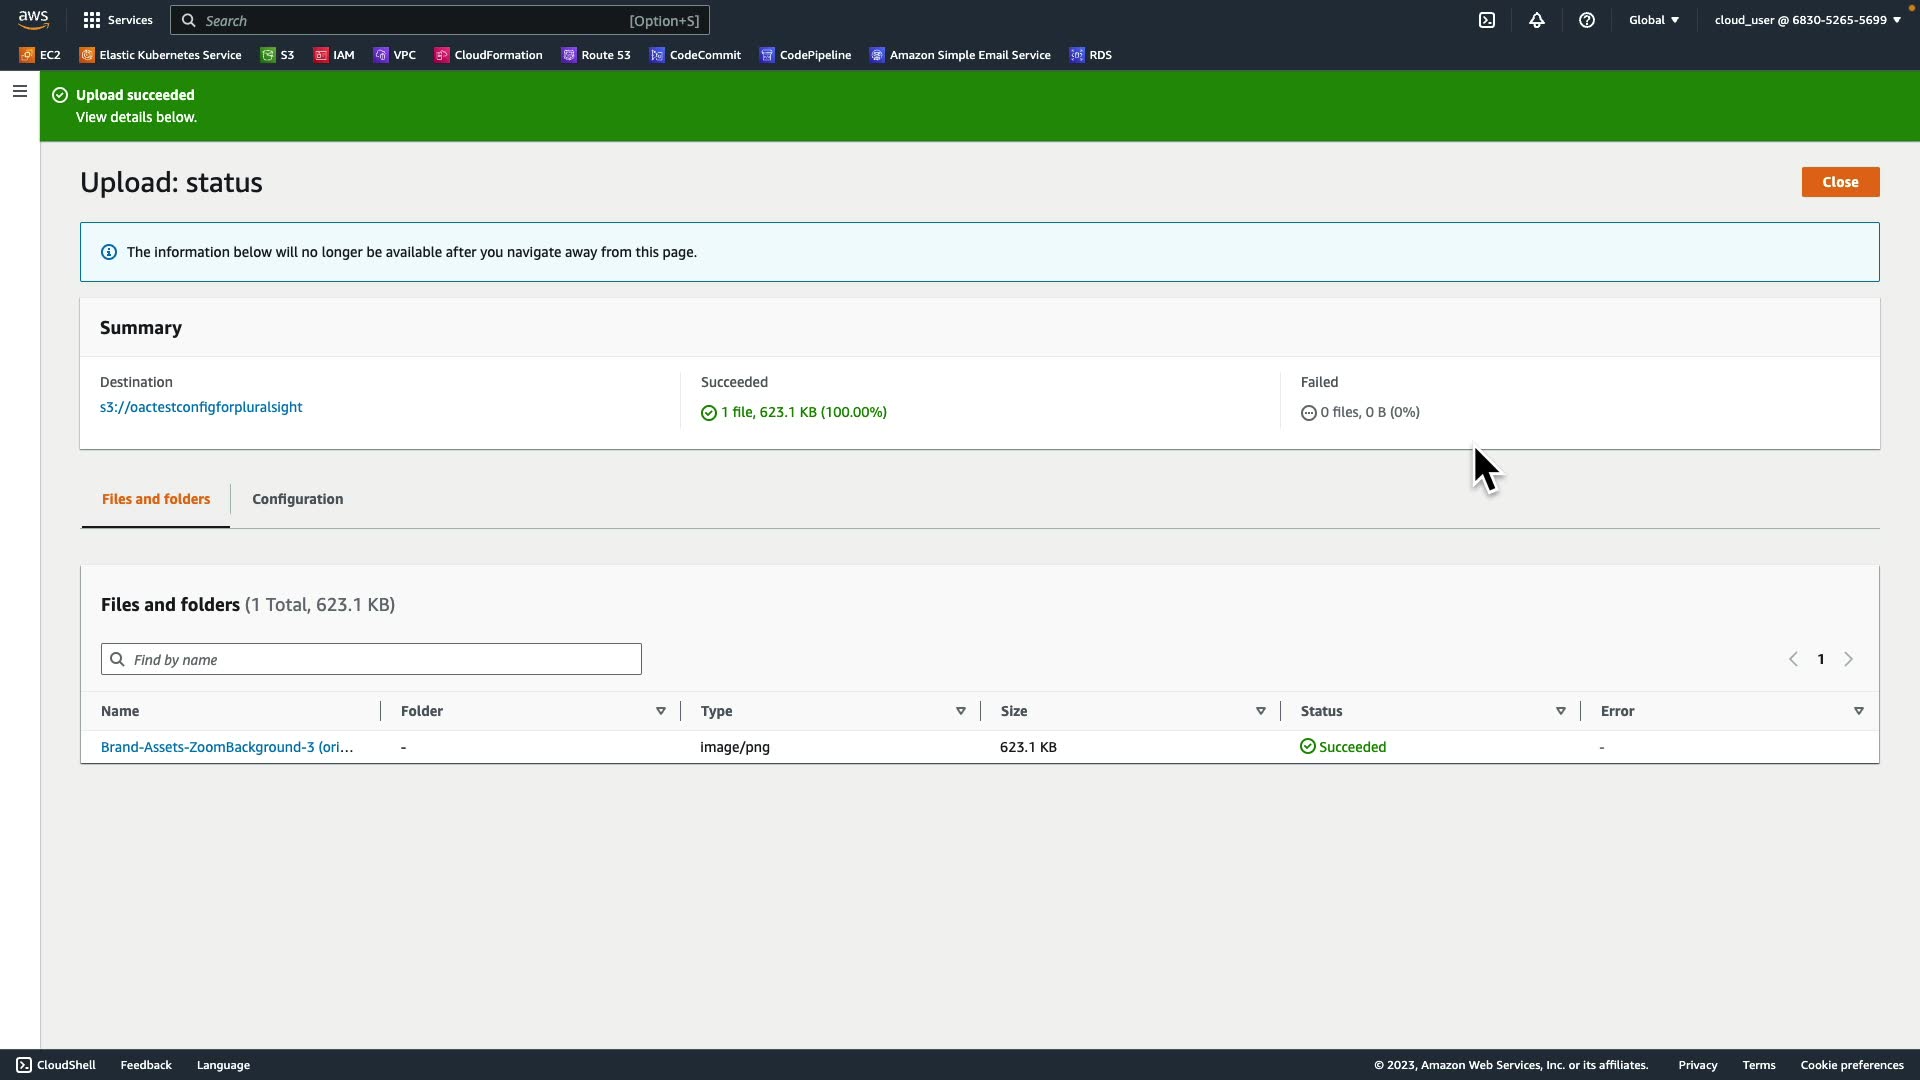Sort by the Status column arrow

[1561, 711]
